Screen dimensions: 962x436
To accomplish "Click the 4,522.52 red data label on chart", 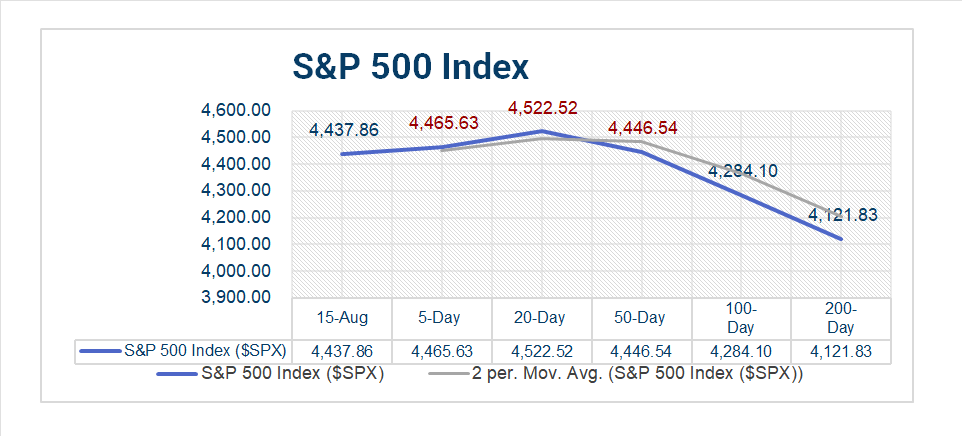I will coord(543,108).
